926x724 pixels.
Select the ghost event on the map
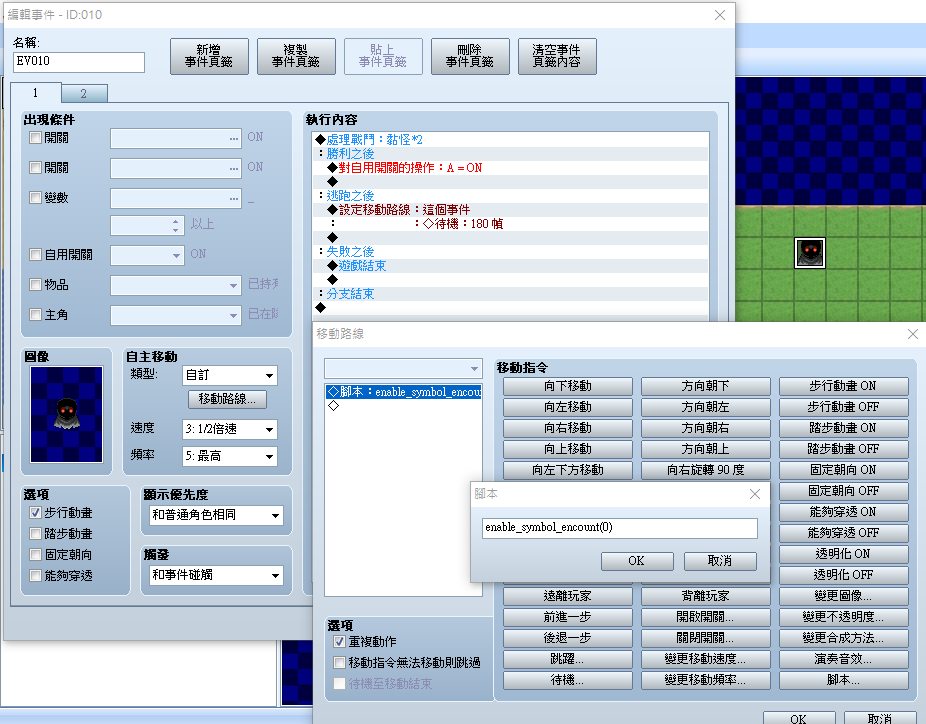(810, 253)
